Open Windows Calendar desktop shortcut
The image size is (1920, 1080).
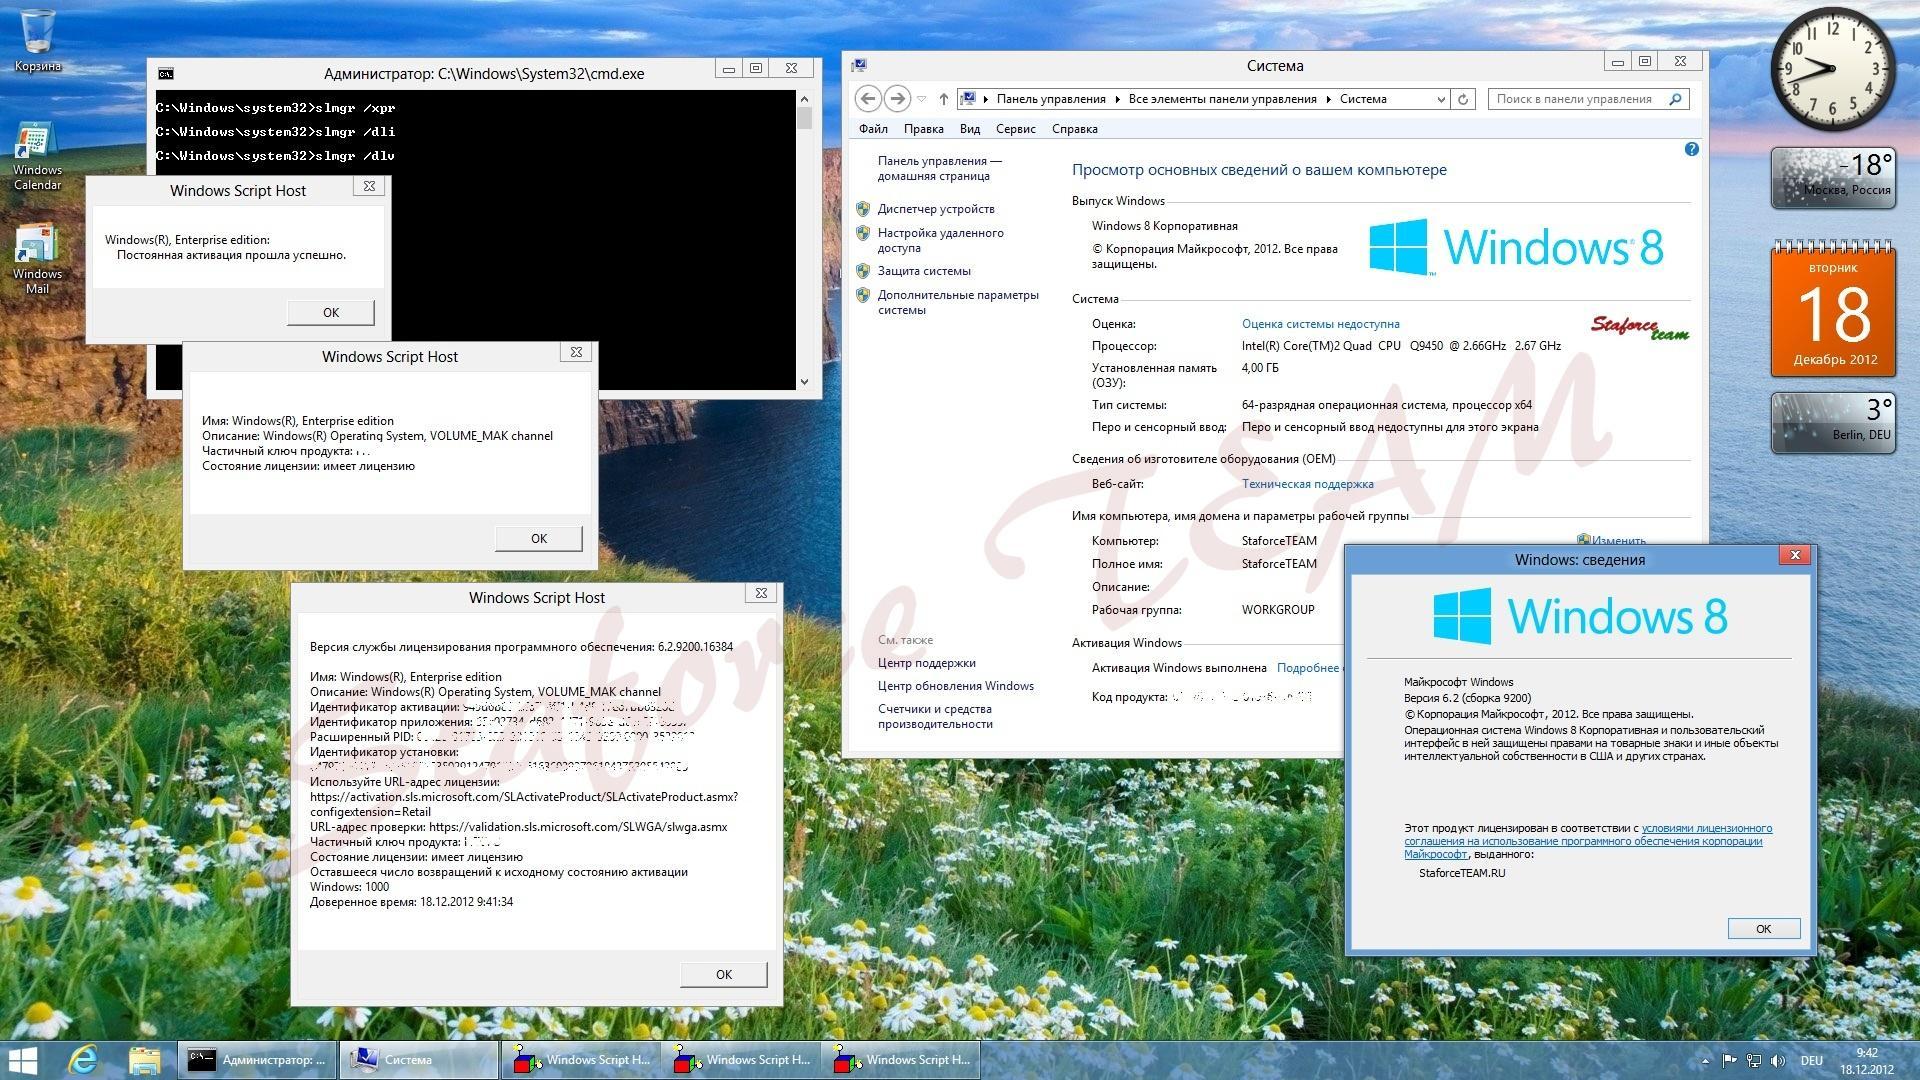37,157
